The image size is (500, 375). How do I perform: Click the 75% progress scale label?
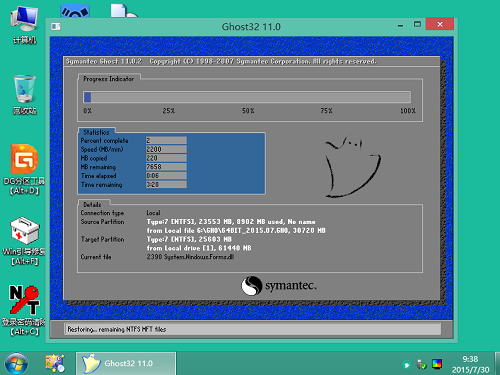(x=326, y=111)
